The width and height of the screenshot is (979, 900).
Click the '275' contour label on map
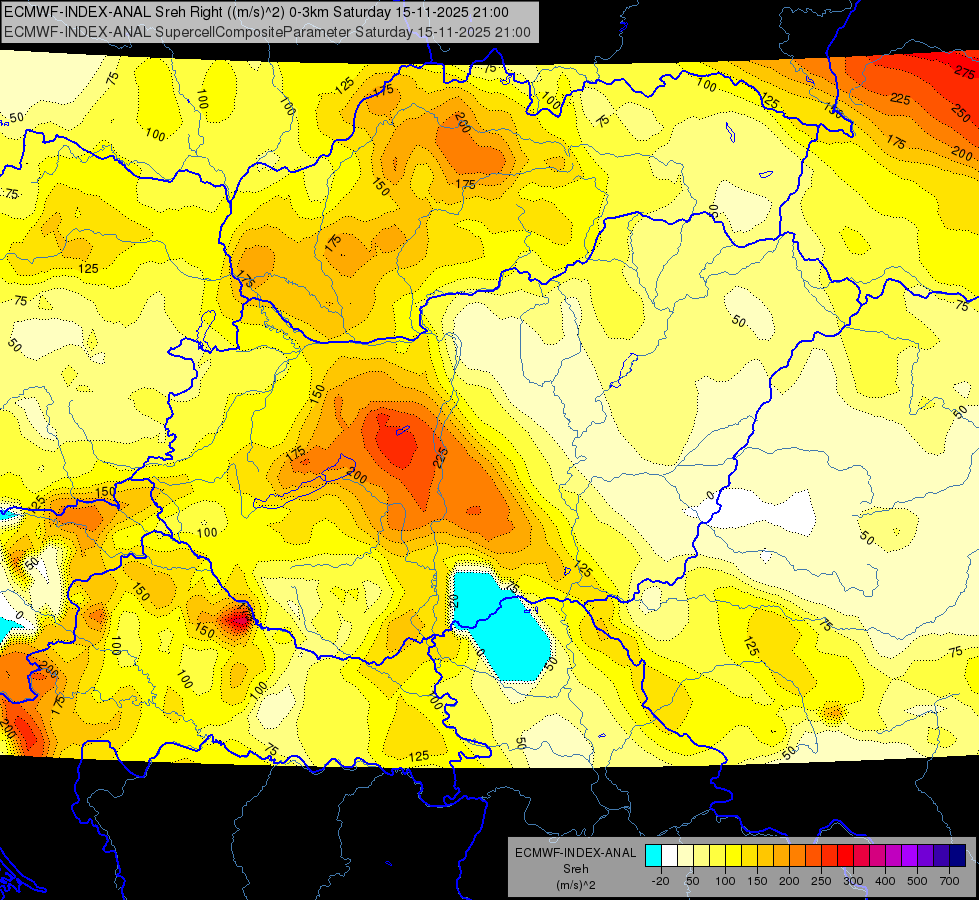[x=965, y=71]
